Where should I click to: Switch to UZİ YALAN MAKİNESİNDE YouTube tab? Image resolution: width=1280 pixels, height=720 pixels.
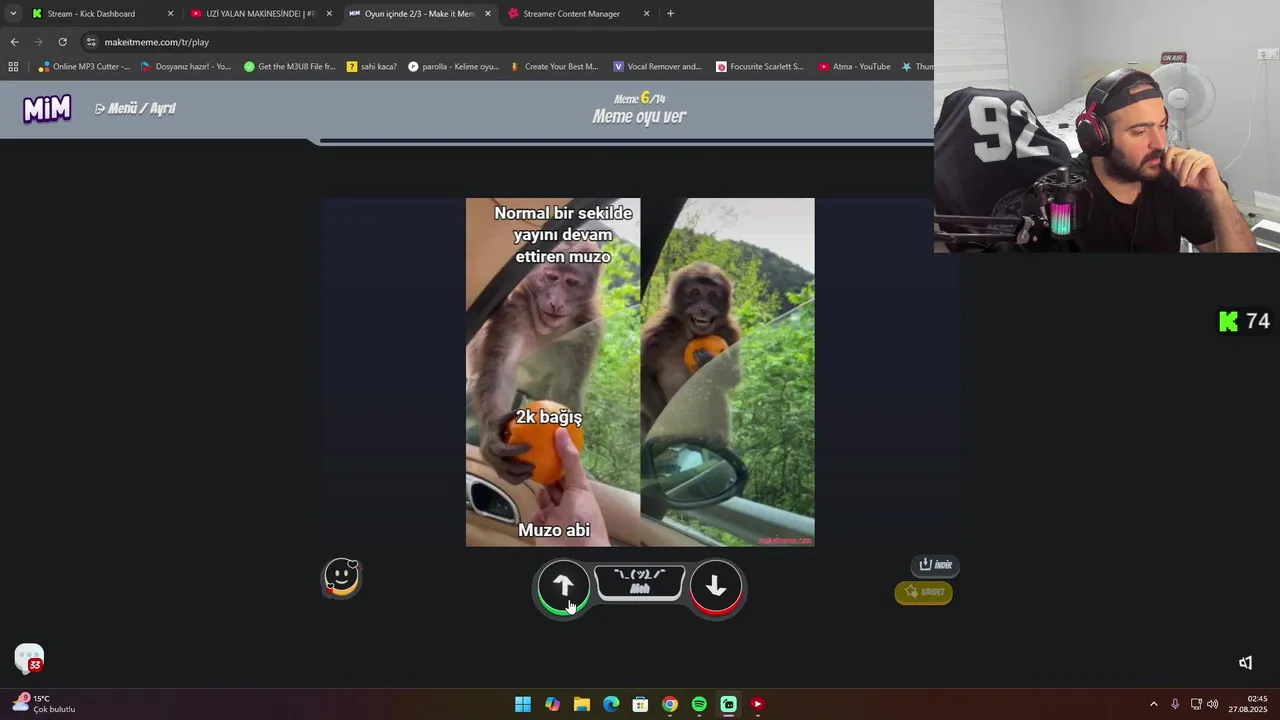[x=260, y=14]
